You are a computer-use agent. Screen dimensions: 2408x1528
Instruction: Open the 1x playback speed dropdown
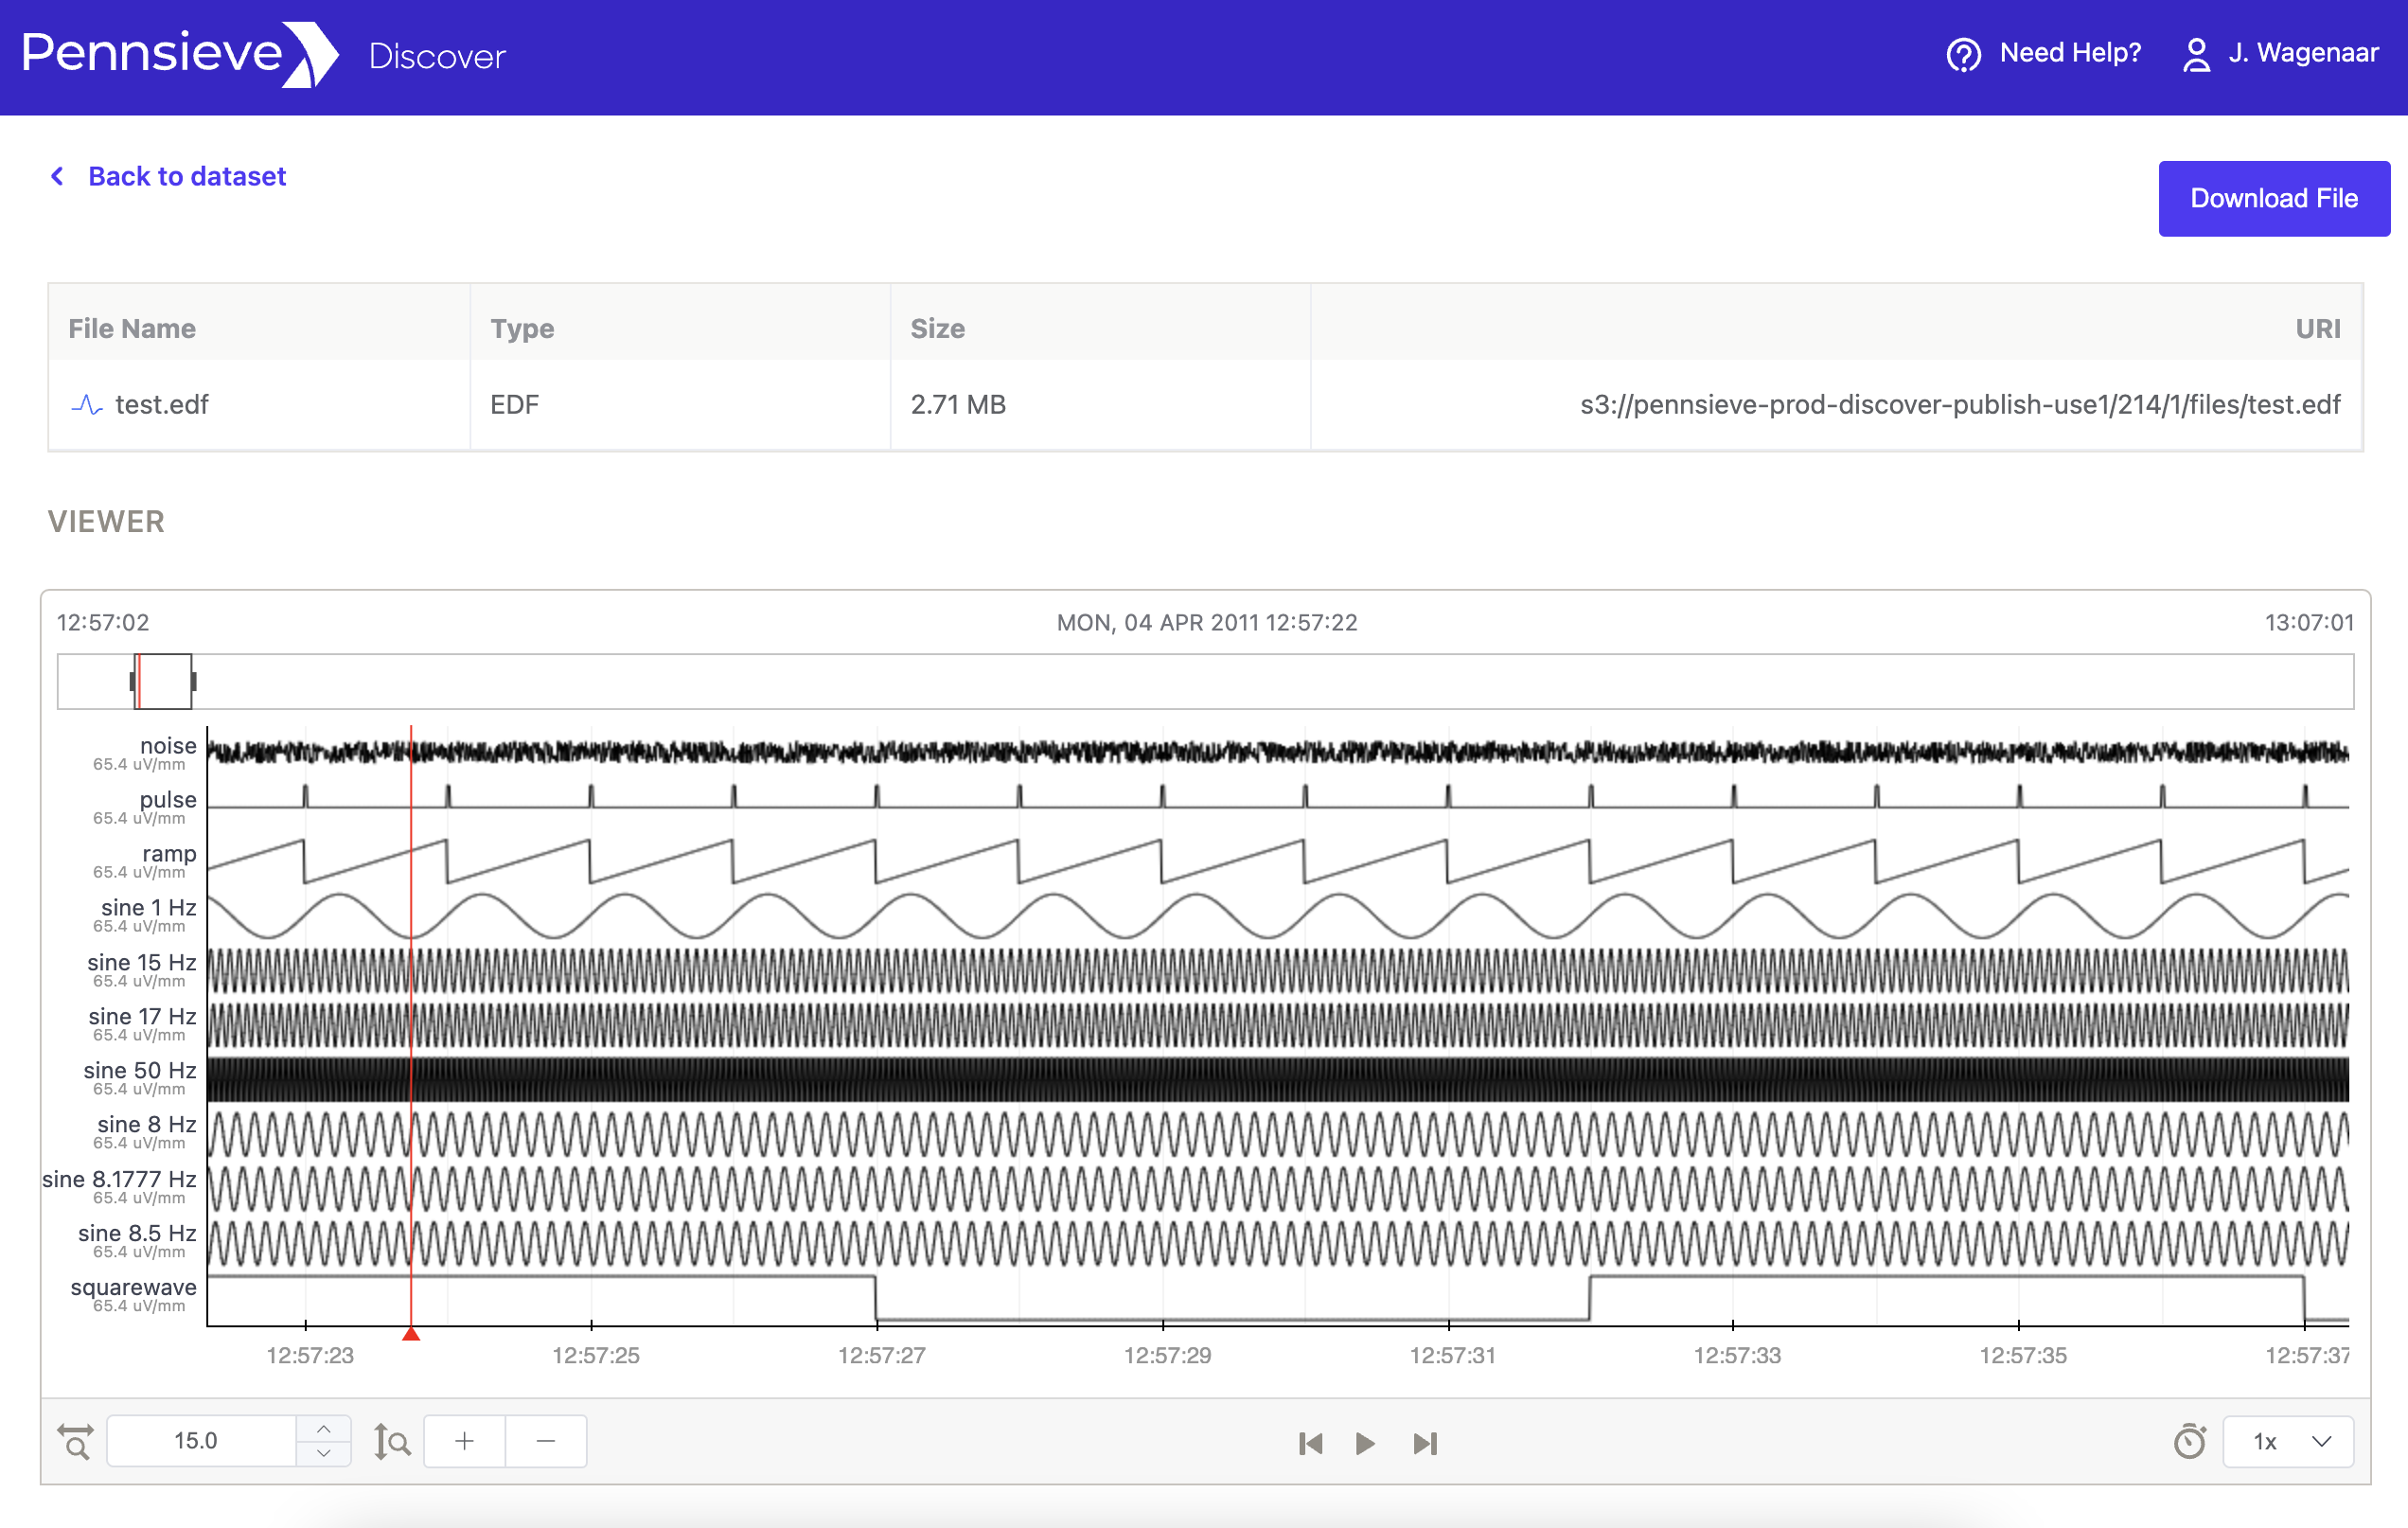coord(2287,1441)
